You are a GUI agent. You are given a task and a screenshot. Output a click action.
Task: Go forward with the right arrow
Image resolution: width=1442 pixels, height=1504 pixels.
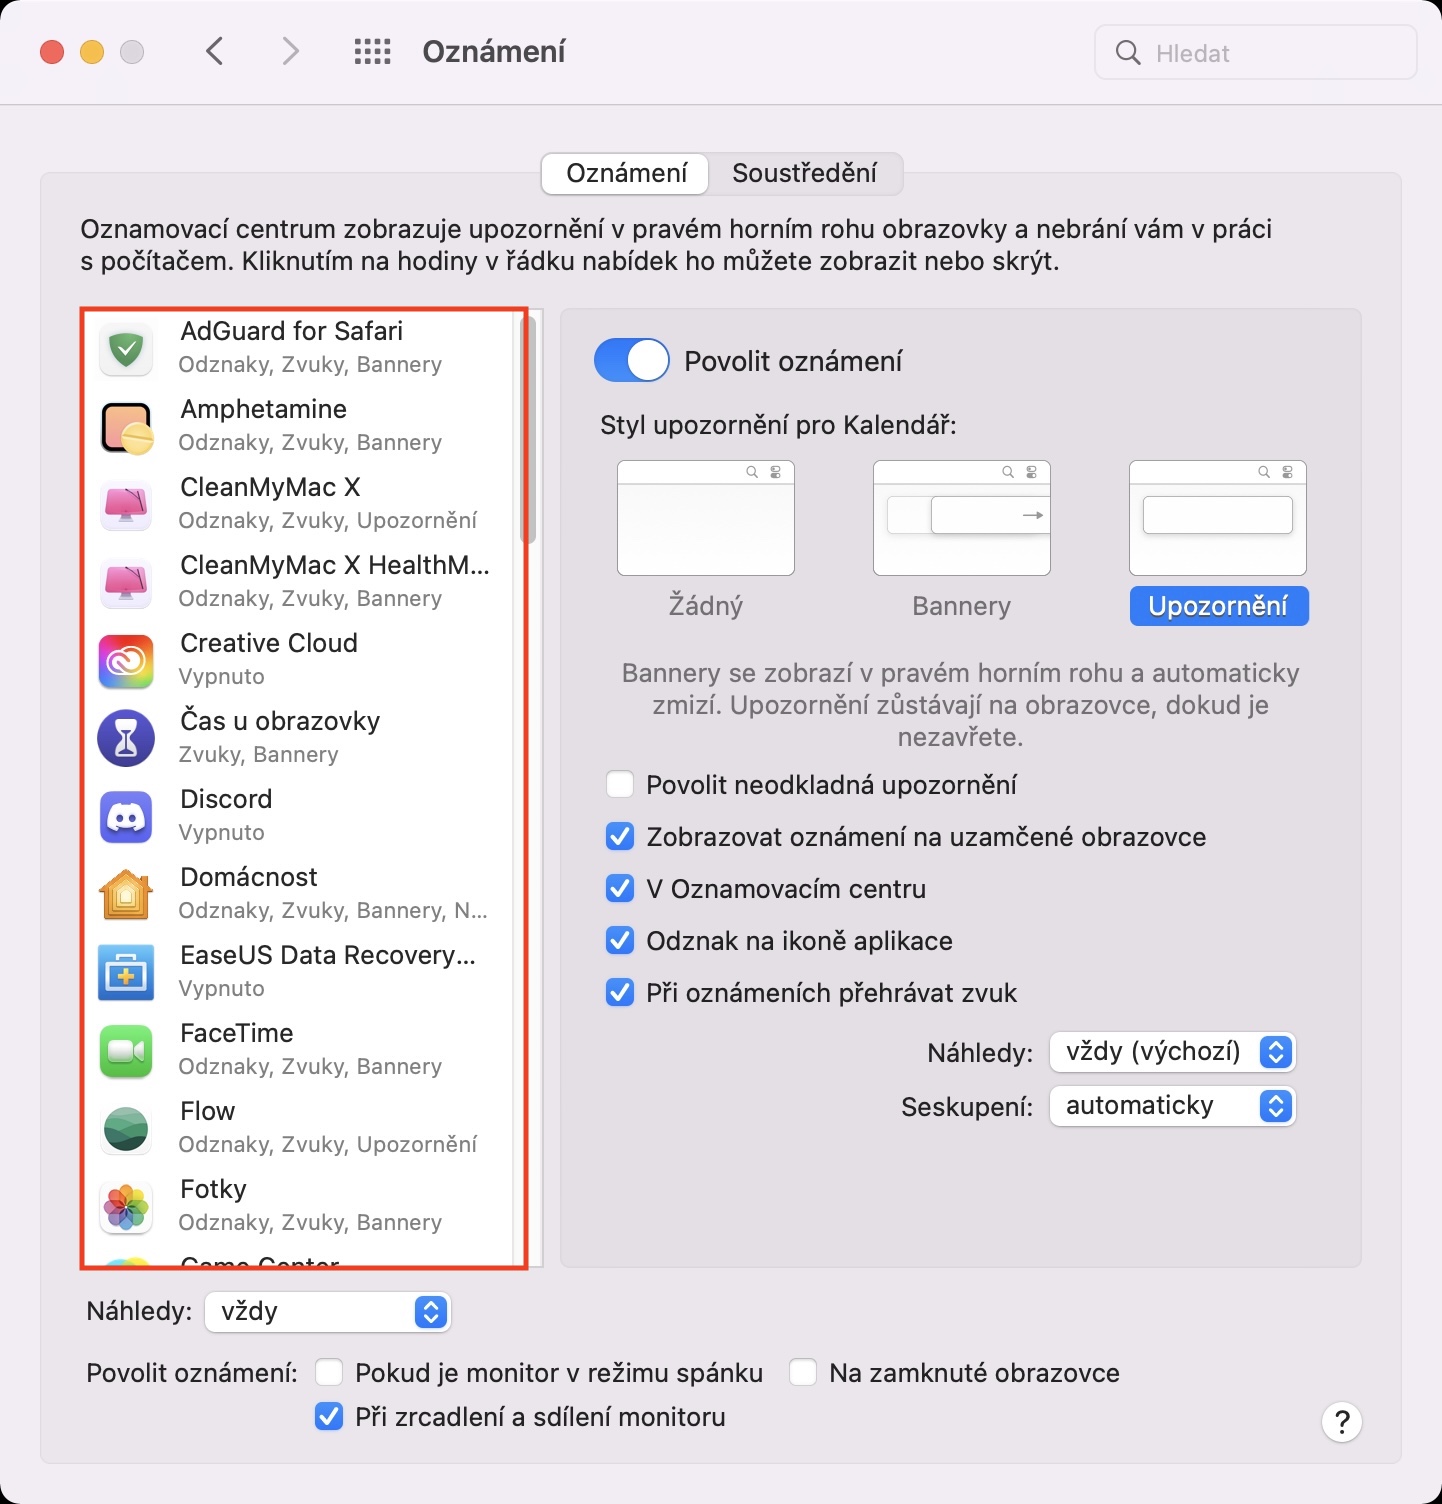click(290, 51)
